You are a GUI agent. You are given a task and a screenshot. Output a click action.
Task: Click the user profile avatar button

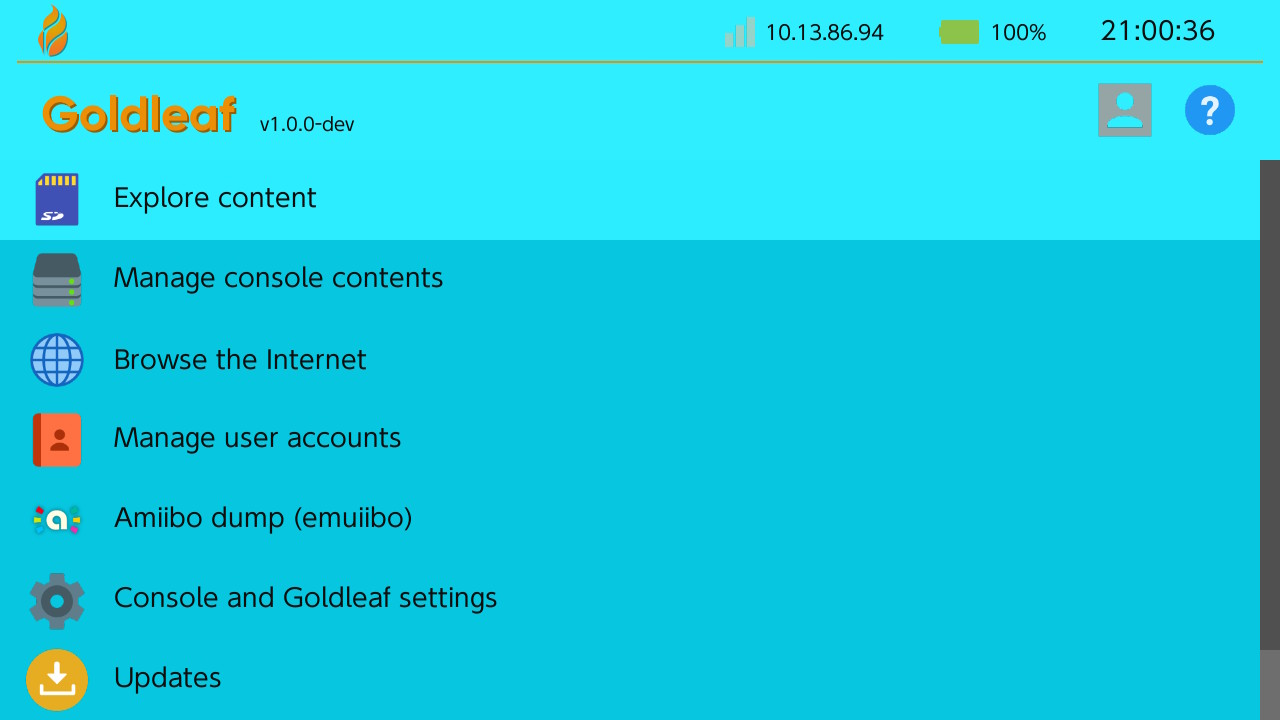[1124, 109]
